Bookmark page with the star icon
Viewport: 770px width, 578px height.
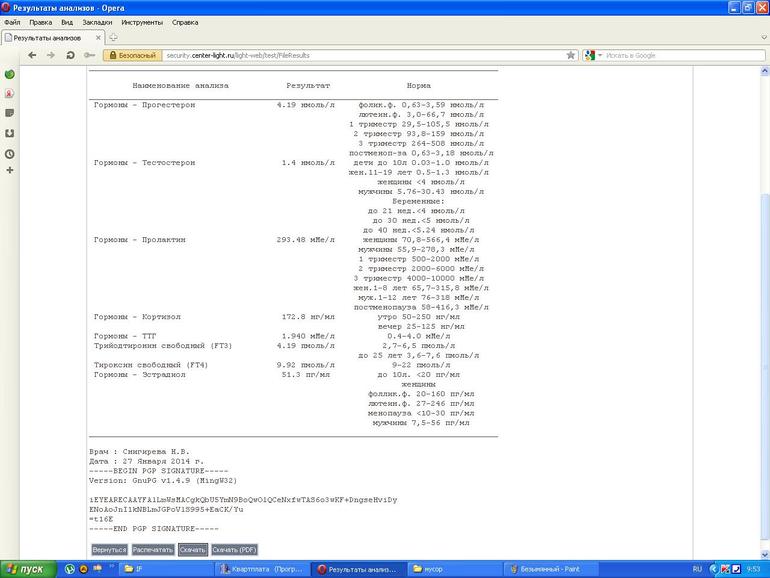[x=571, y=55]
